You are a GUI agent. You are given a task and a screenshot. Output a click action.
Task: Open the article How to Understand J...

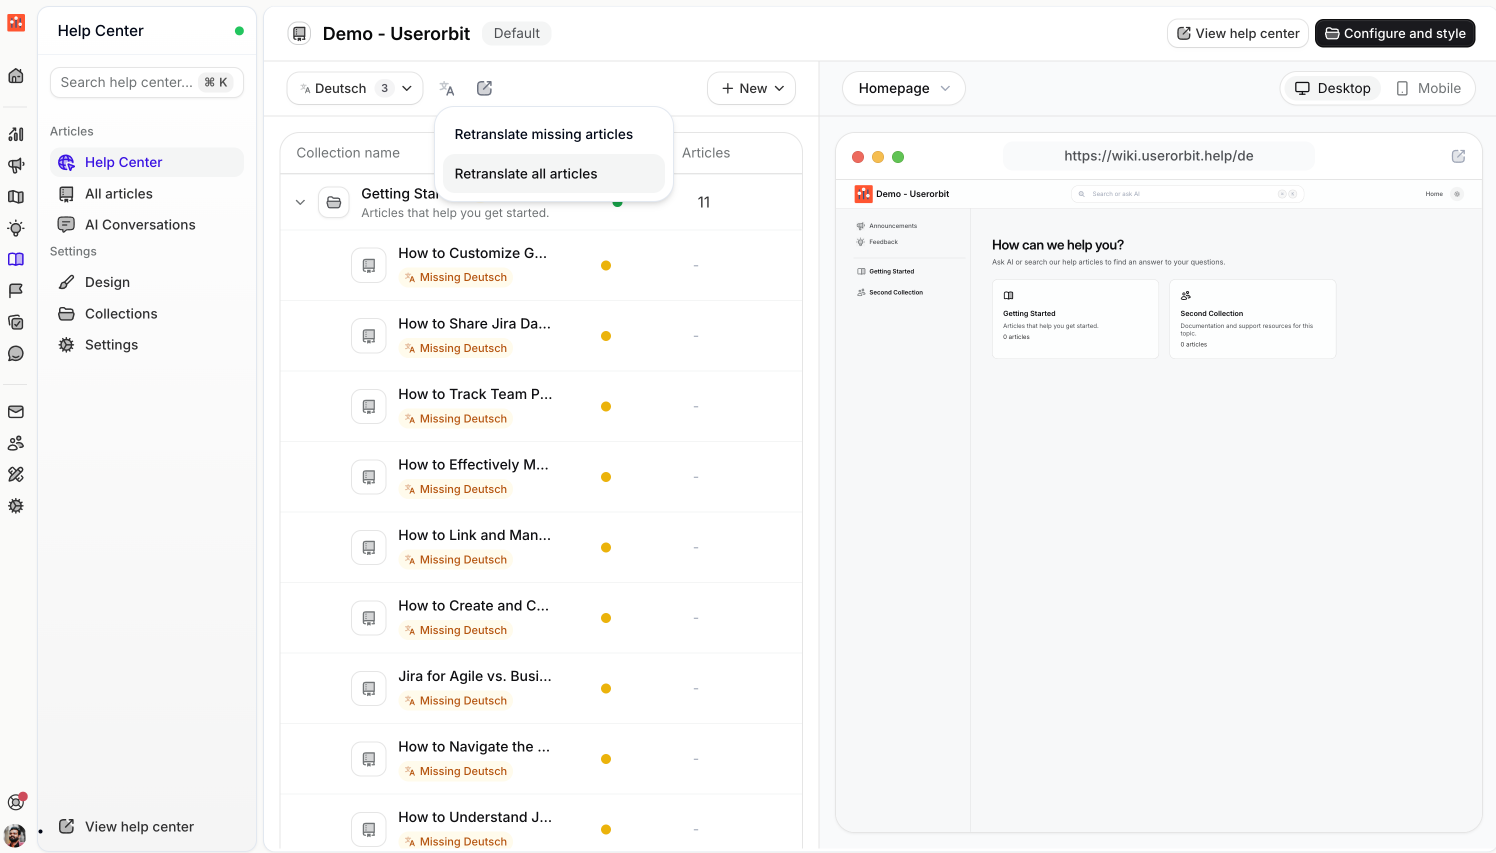[475, 817]
